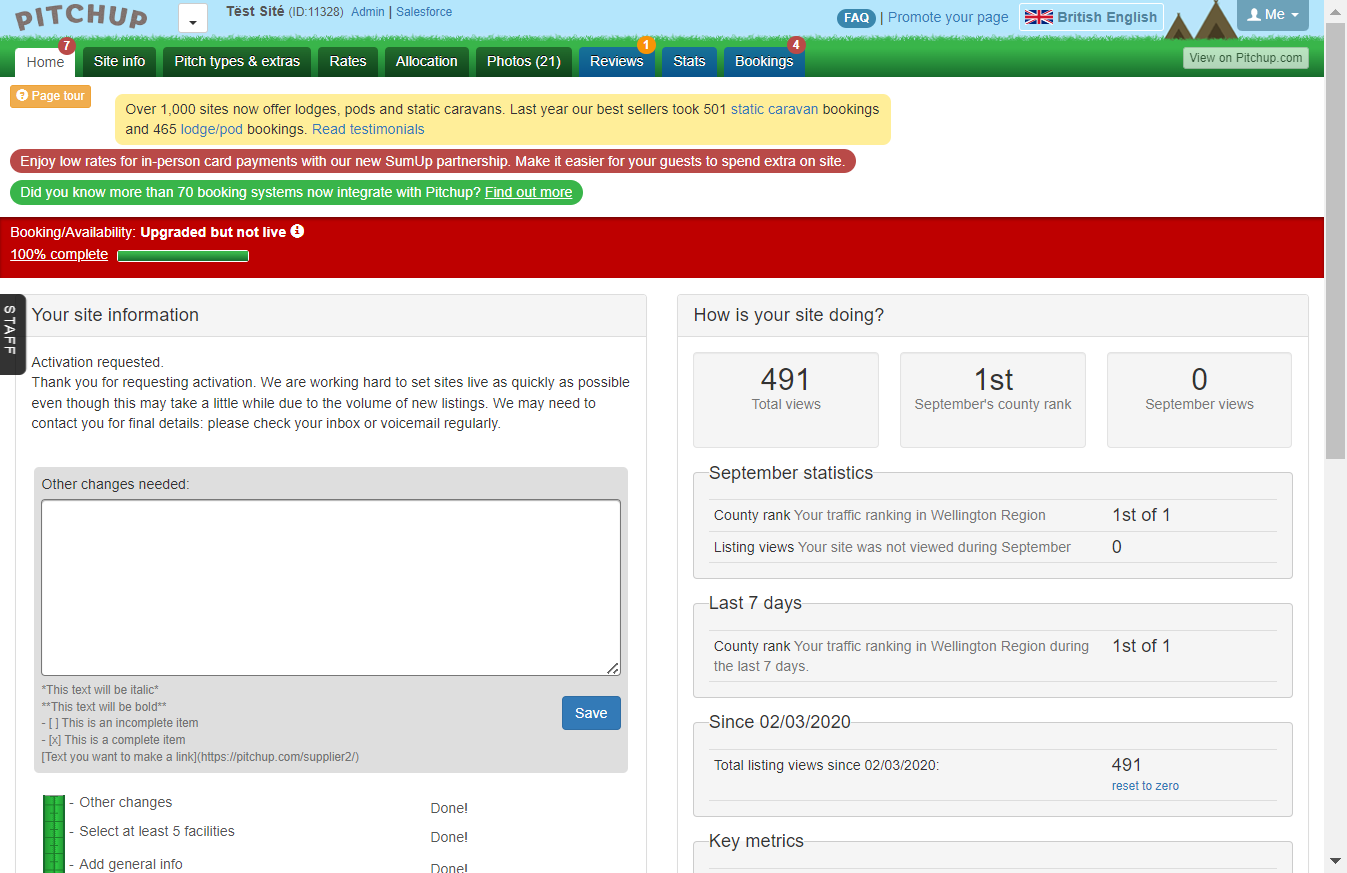Switch to the Home tab
The image size is (1347, 873).
pos(45,62)
